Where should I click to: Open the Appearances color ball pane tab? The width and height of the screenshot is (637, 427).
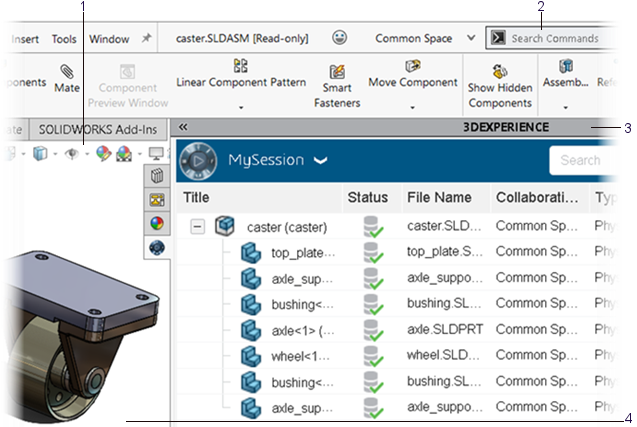click(156, 223)
